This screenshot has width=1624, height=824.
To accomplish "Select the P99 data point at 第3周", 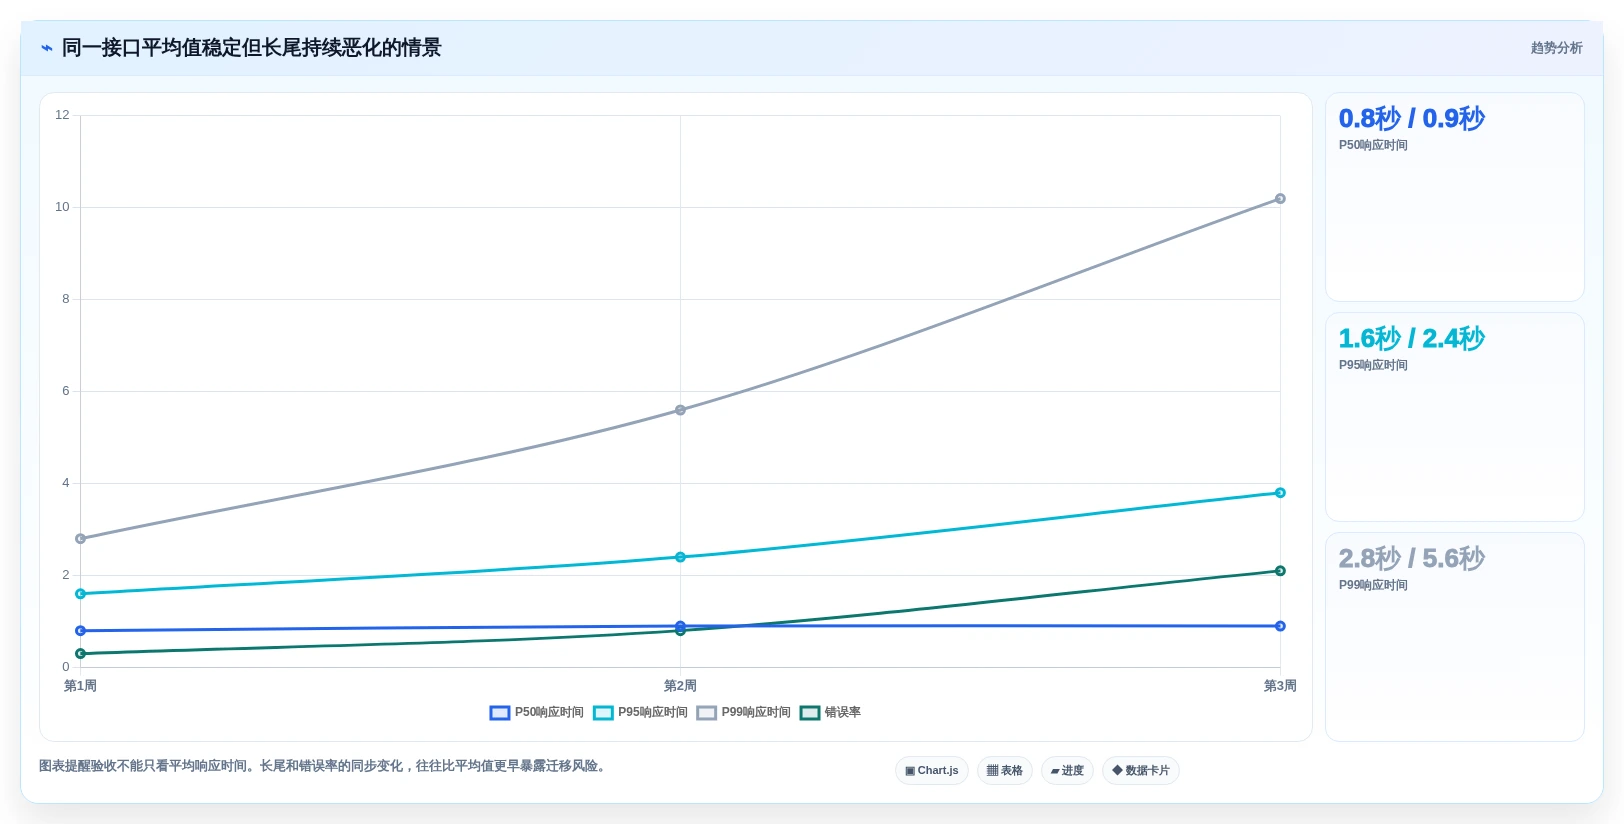I will [x=1280, y=199].
